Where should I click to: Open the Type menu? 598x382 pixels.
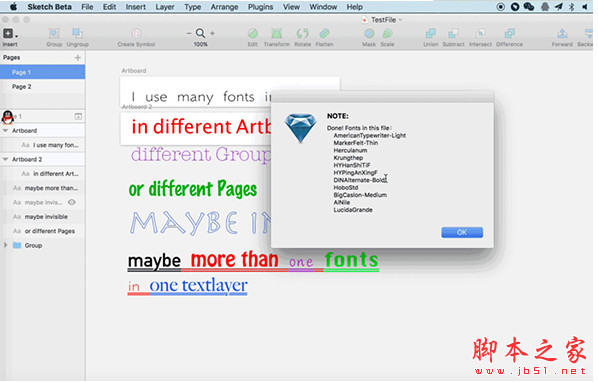(193, 7)
